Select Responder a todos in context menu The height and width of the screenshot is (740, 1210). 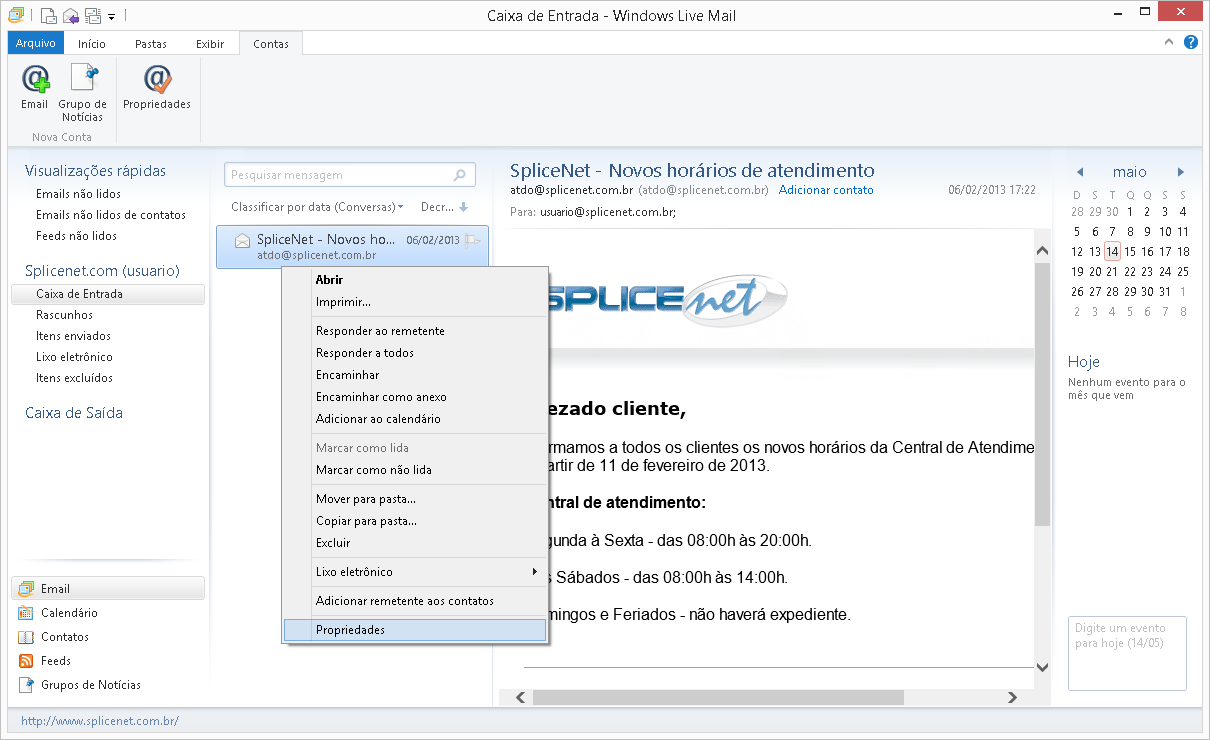(416, 353)
